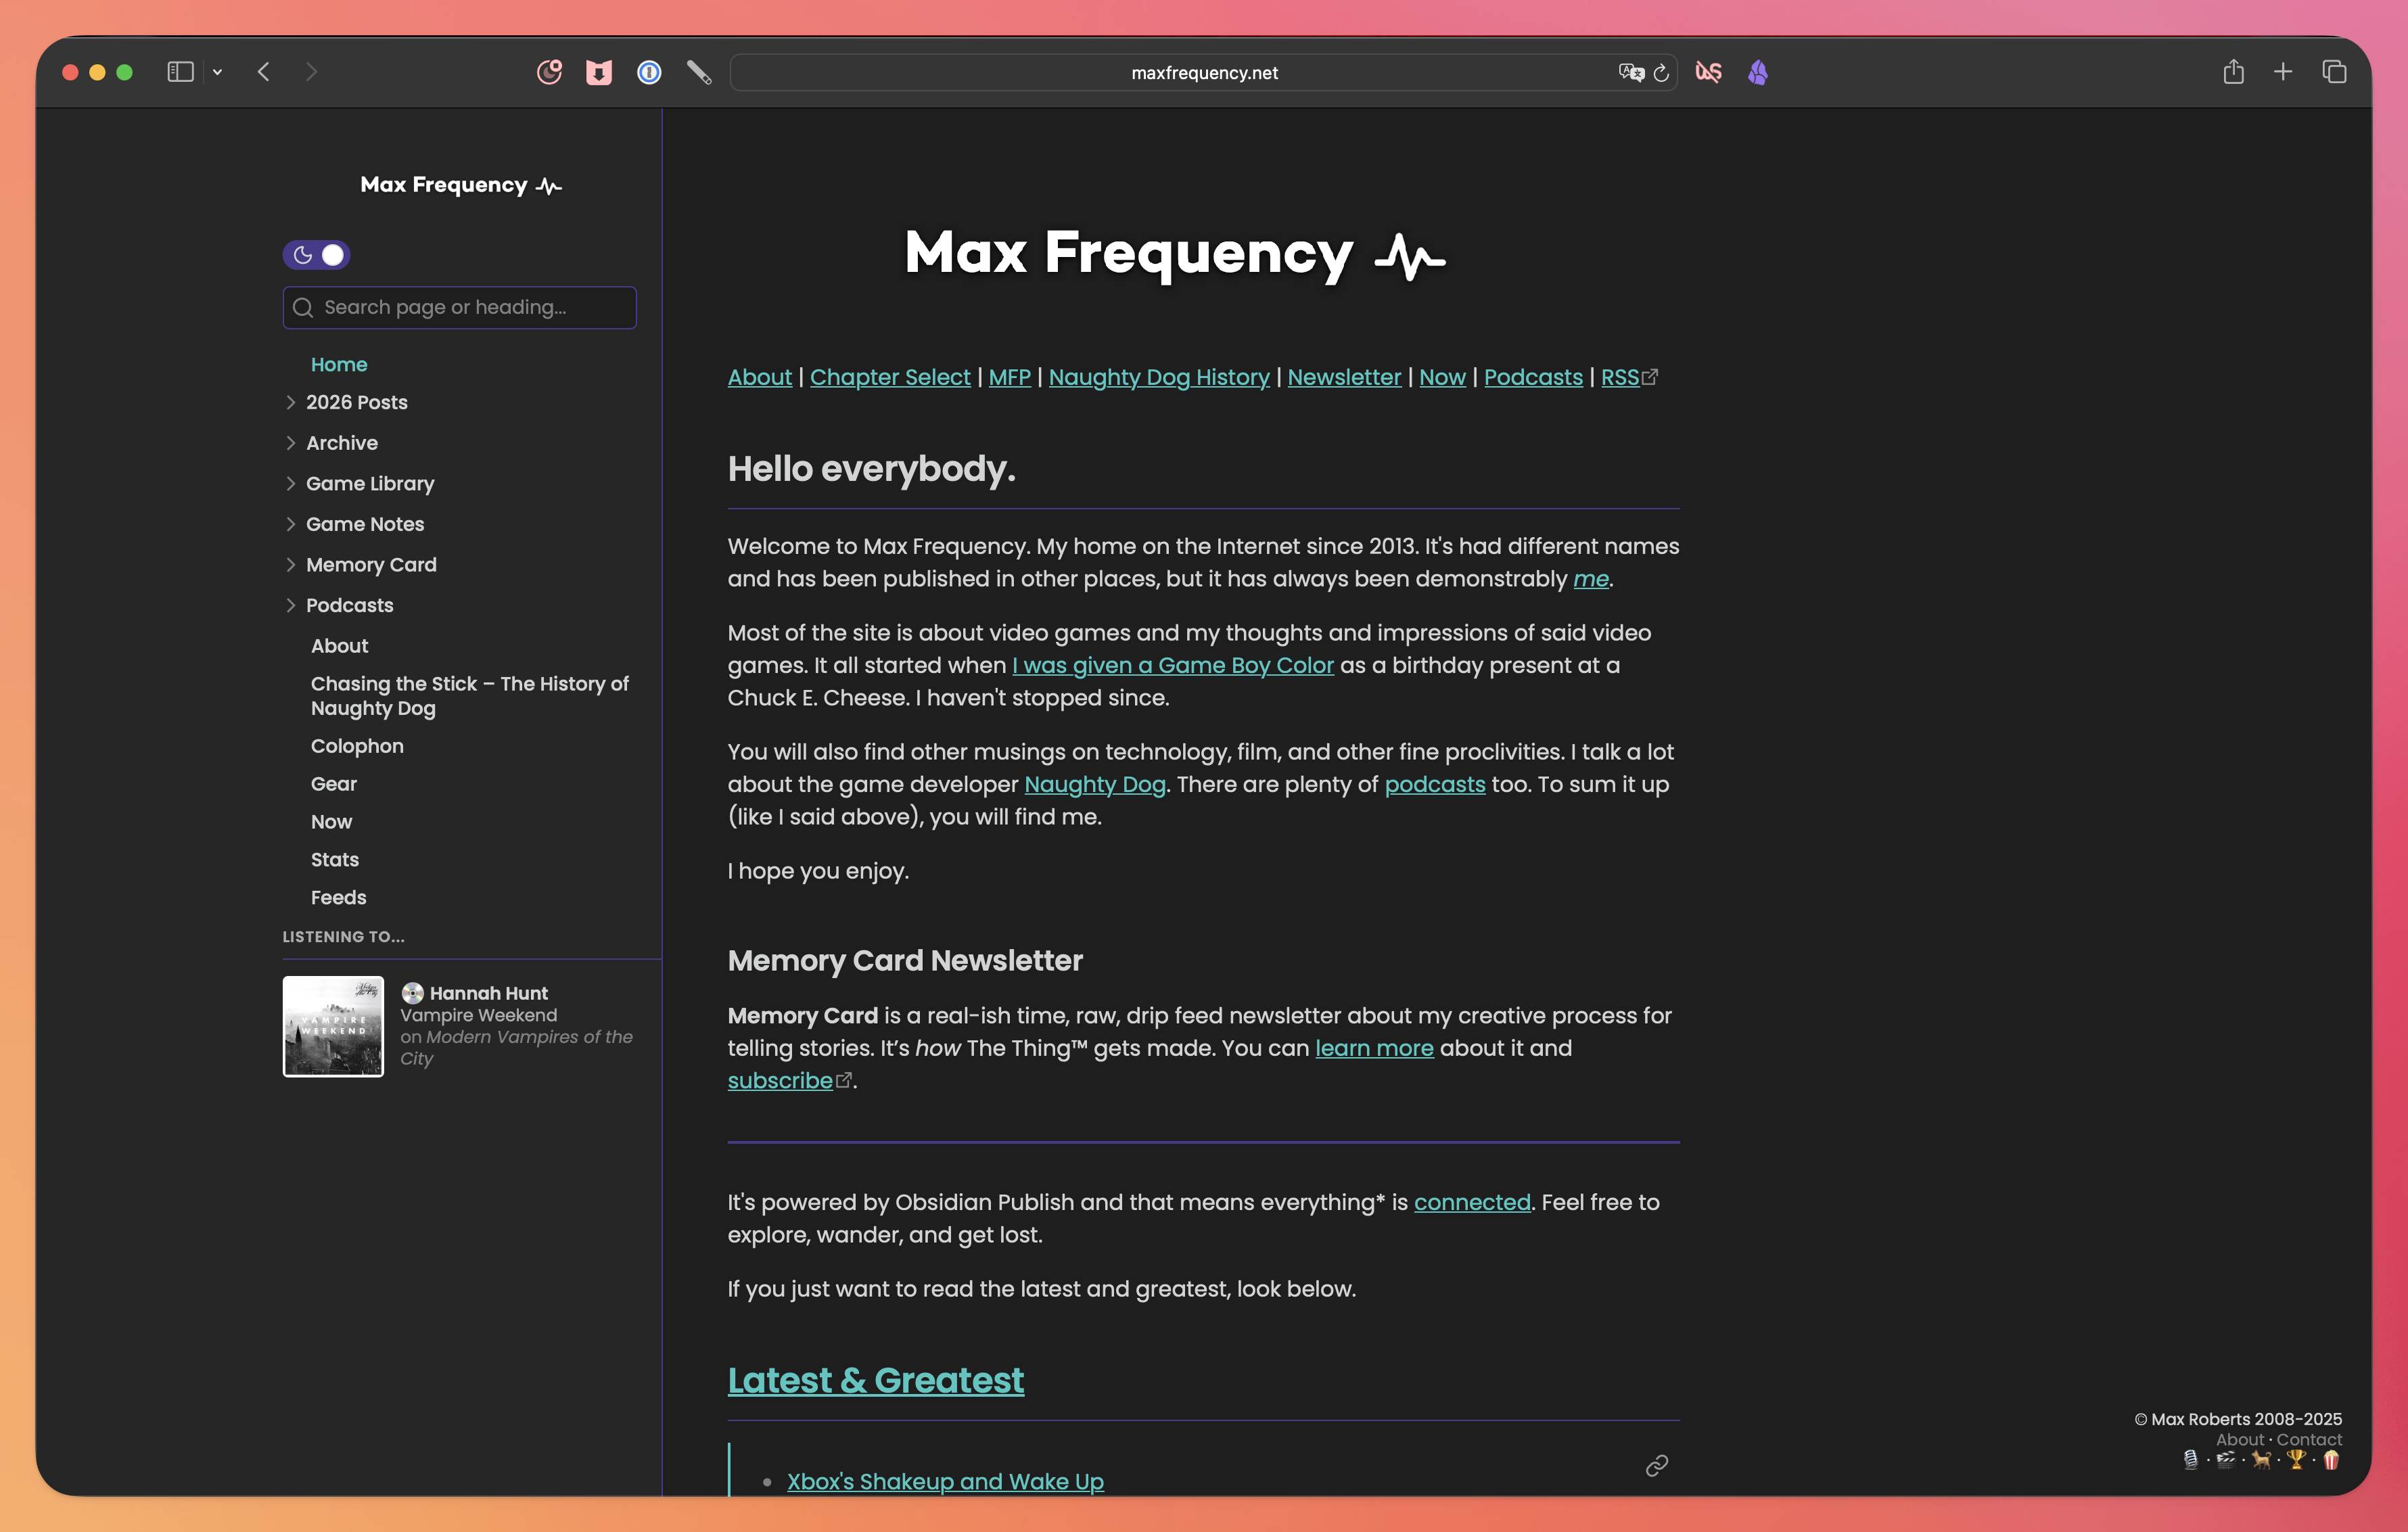Click the 1Password extension icon
2408x1532 pixels.
[x=649, y=72]
